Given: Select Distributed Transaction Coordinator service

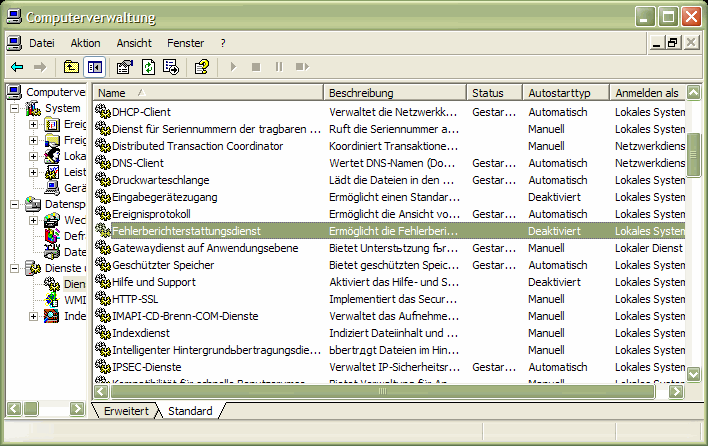Looking at the screenshot, I should (x=197, y=146).
